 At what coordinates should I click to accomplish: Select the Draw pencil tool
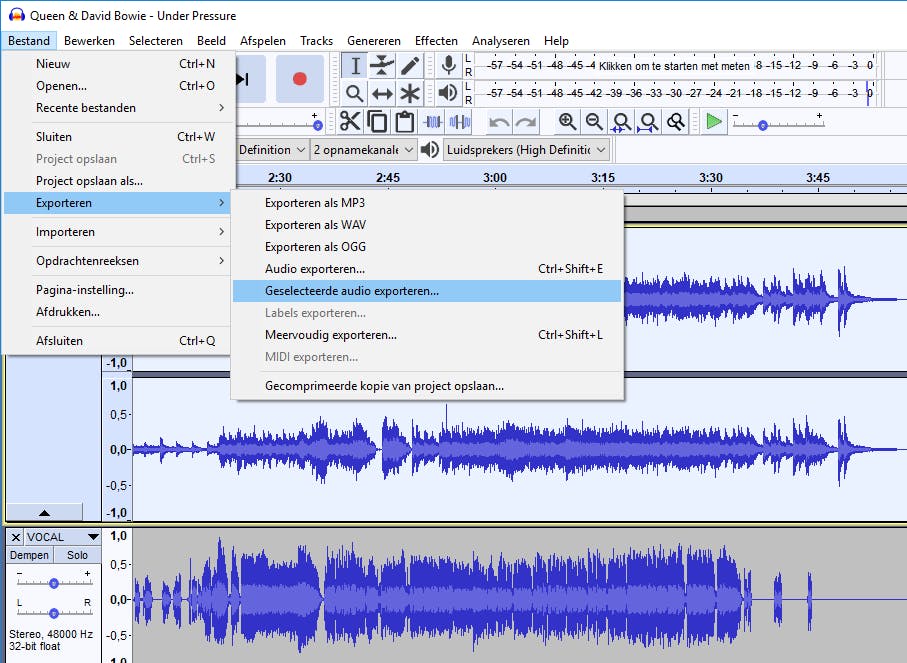coord(410,66)
